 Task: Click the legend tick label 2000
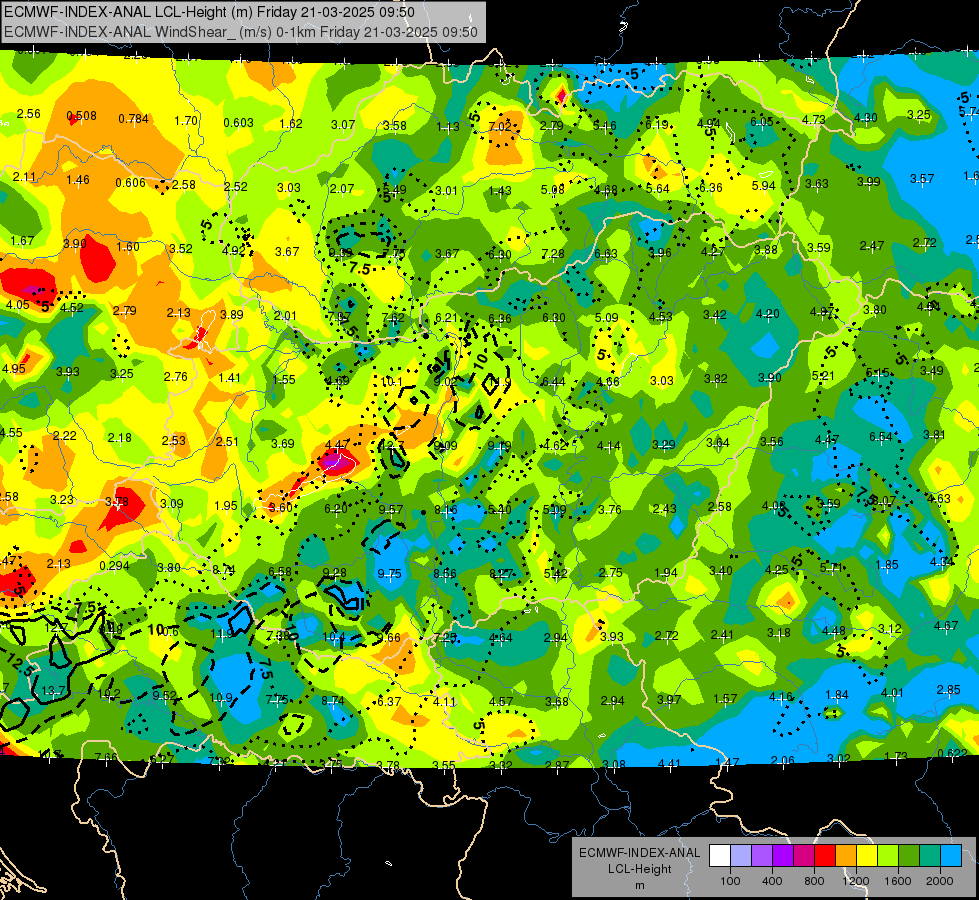pyautogui.click(x=940, y=881)
